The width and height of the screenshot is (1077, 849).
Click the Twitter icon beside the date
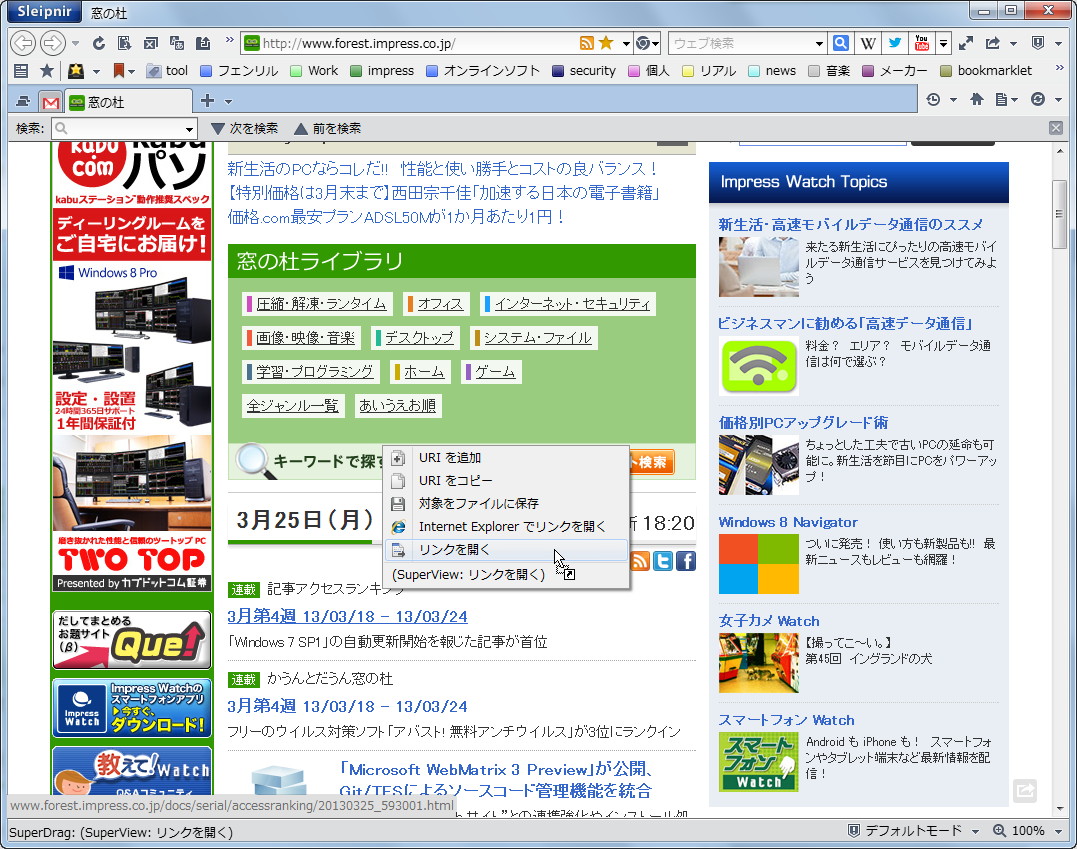pyautogui.click(x=663, y=561)
